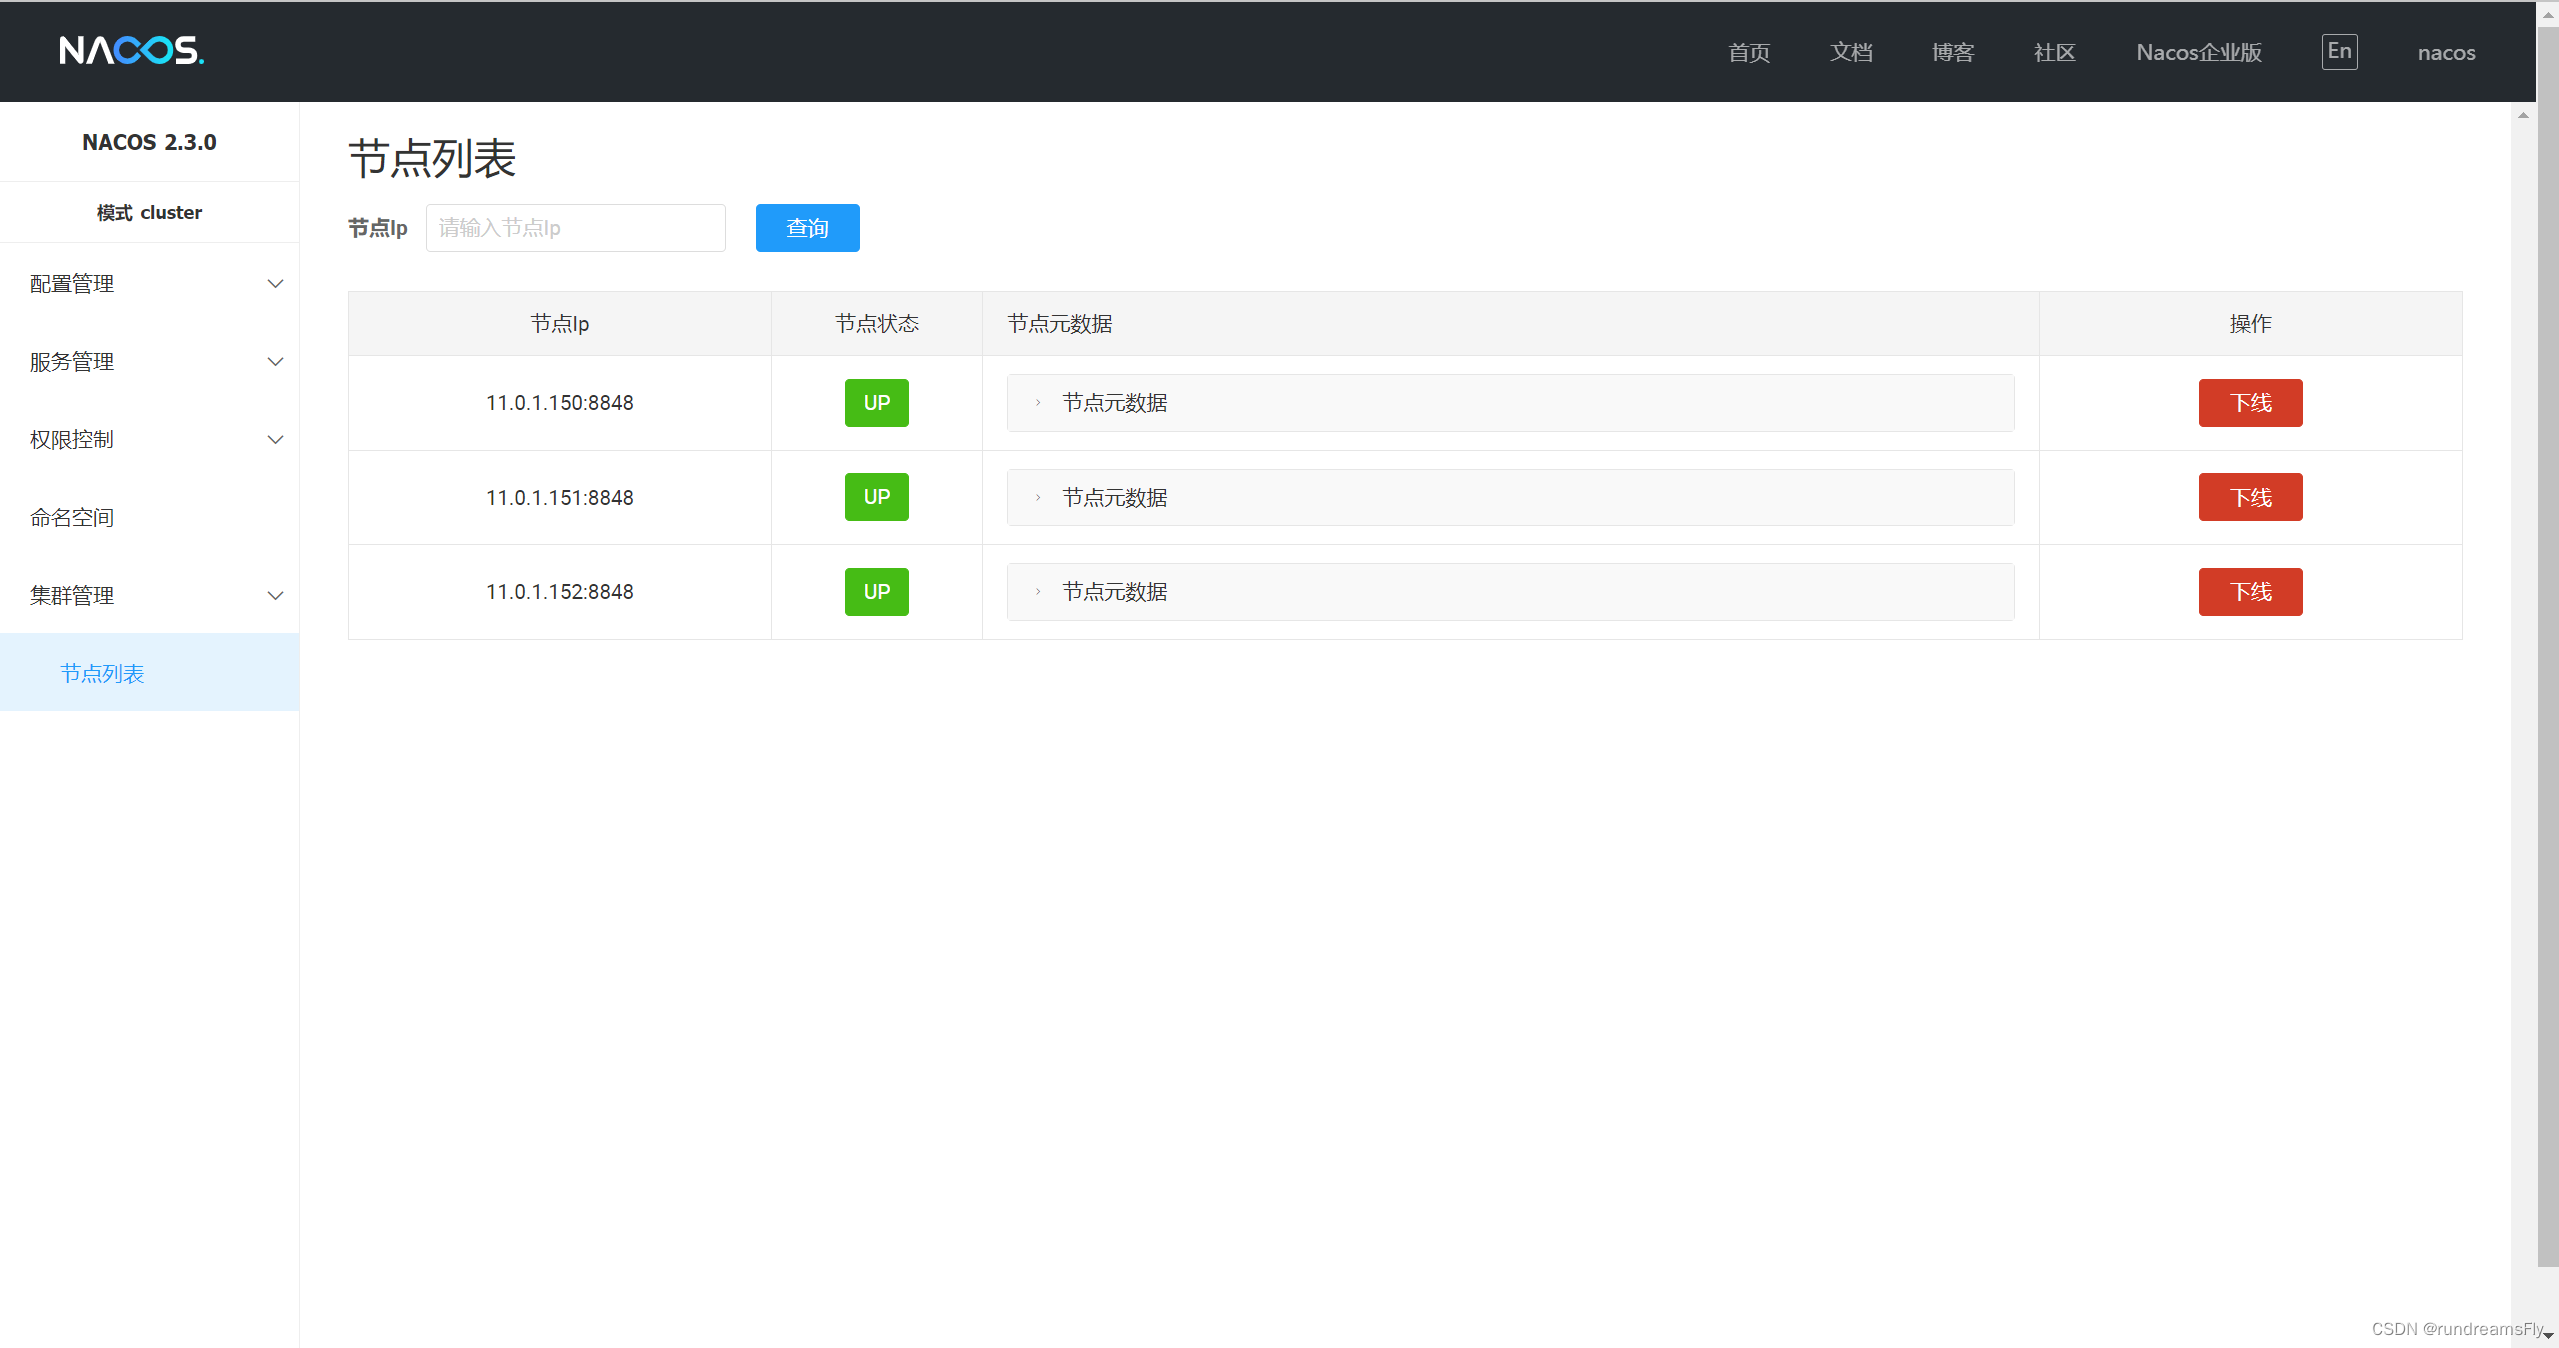Click the 操作 column header
Screen dimensions: 2559x1348
[x=2250, y=324]
